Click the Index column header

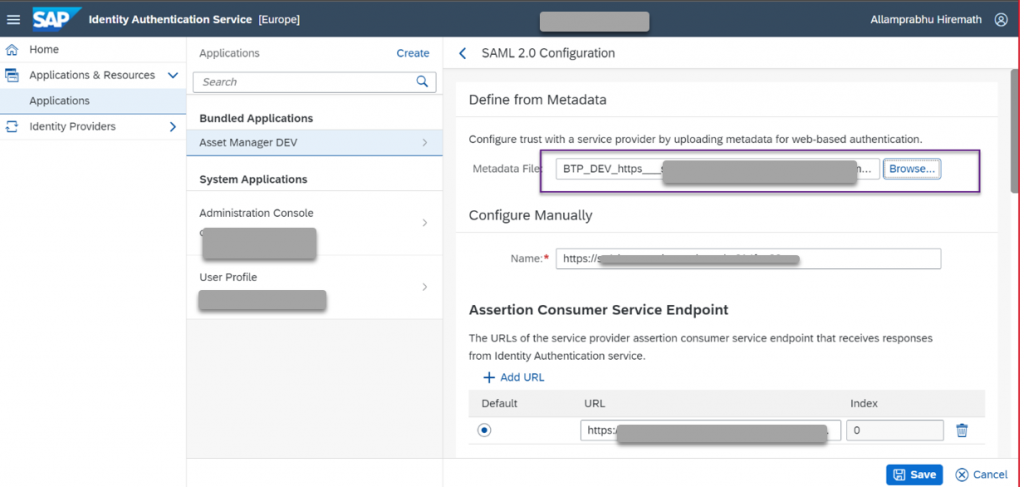[863, 403]
